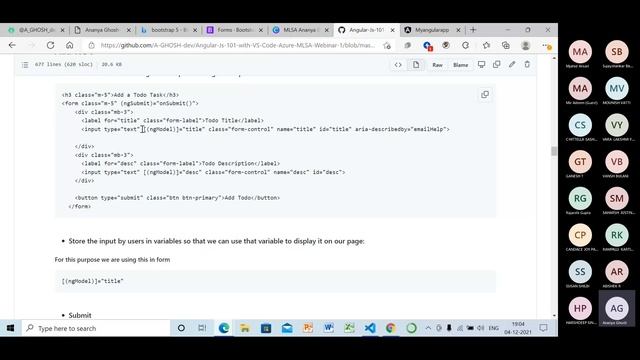Edit this file with pencil icon
Viewport: 640px width, 360px height.
(x=512, y=64)
